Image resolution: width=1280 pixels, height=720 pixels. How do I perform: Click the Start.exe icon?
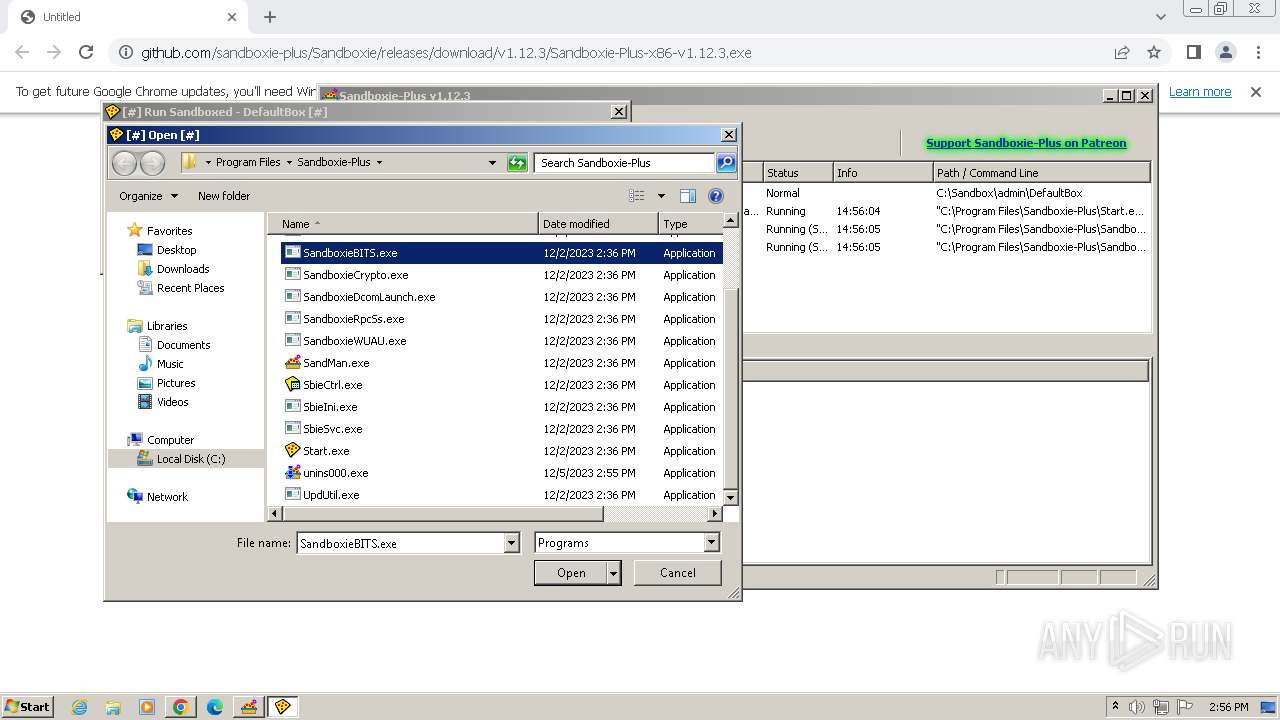[x=293, y=451]
